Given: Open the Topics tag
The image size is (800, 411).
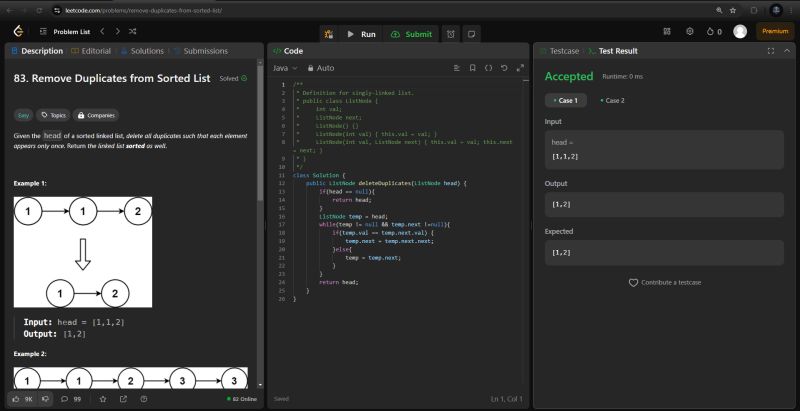Looking at the screenshot, I should tap(53, 115).
